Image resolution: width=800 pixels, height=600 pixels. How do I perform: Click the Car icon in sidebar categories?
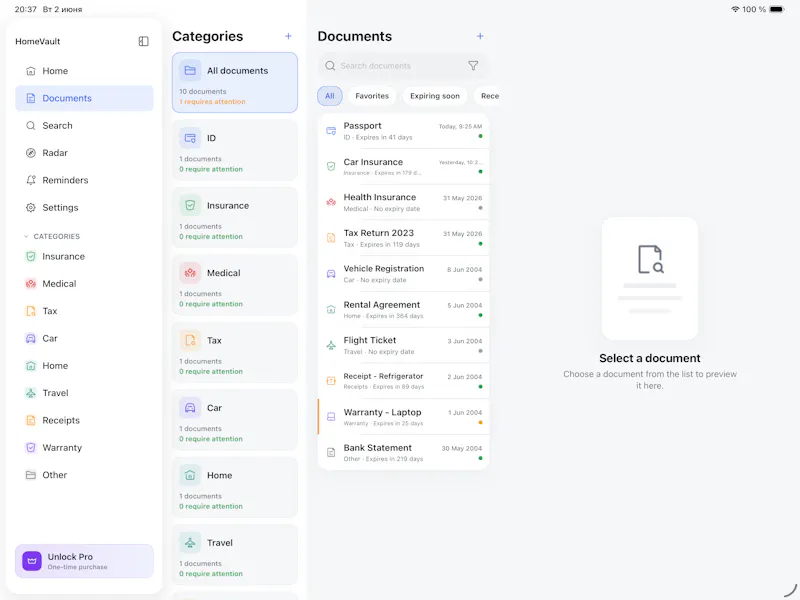[31, 338]
